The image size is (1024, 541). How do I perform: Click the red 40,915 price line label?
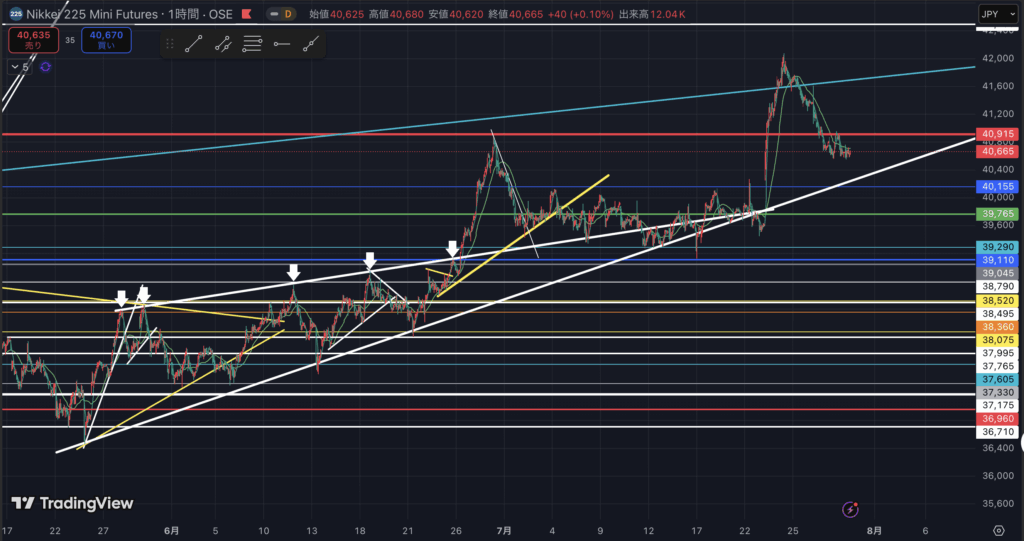point(997,134)
